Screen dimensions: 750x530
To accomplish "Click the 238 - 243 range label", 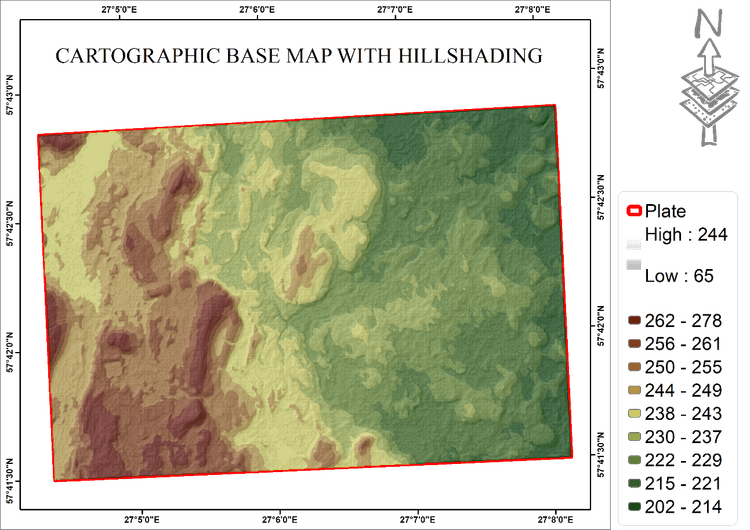I will [684, 412].
